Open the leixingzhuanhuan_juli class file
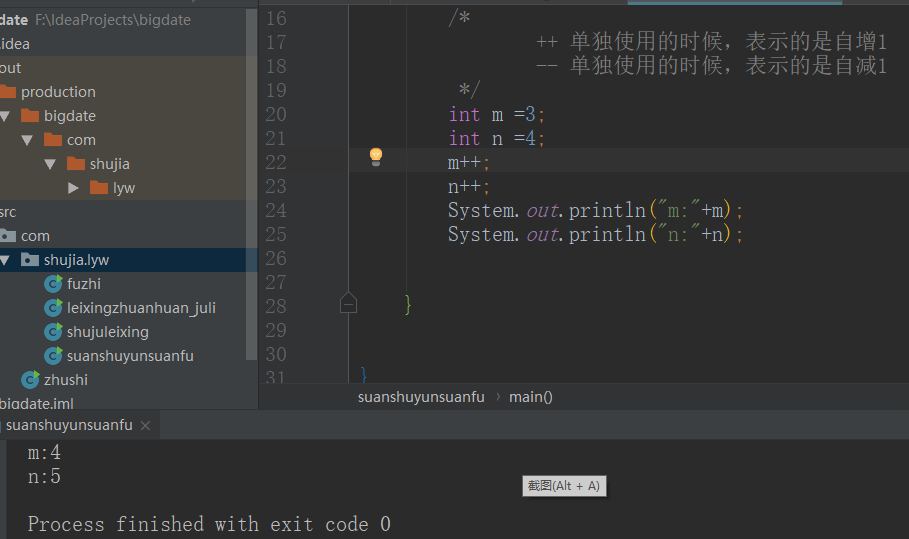 point(141,308)
